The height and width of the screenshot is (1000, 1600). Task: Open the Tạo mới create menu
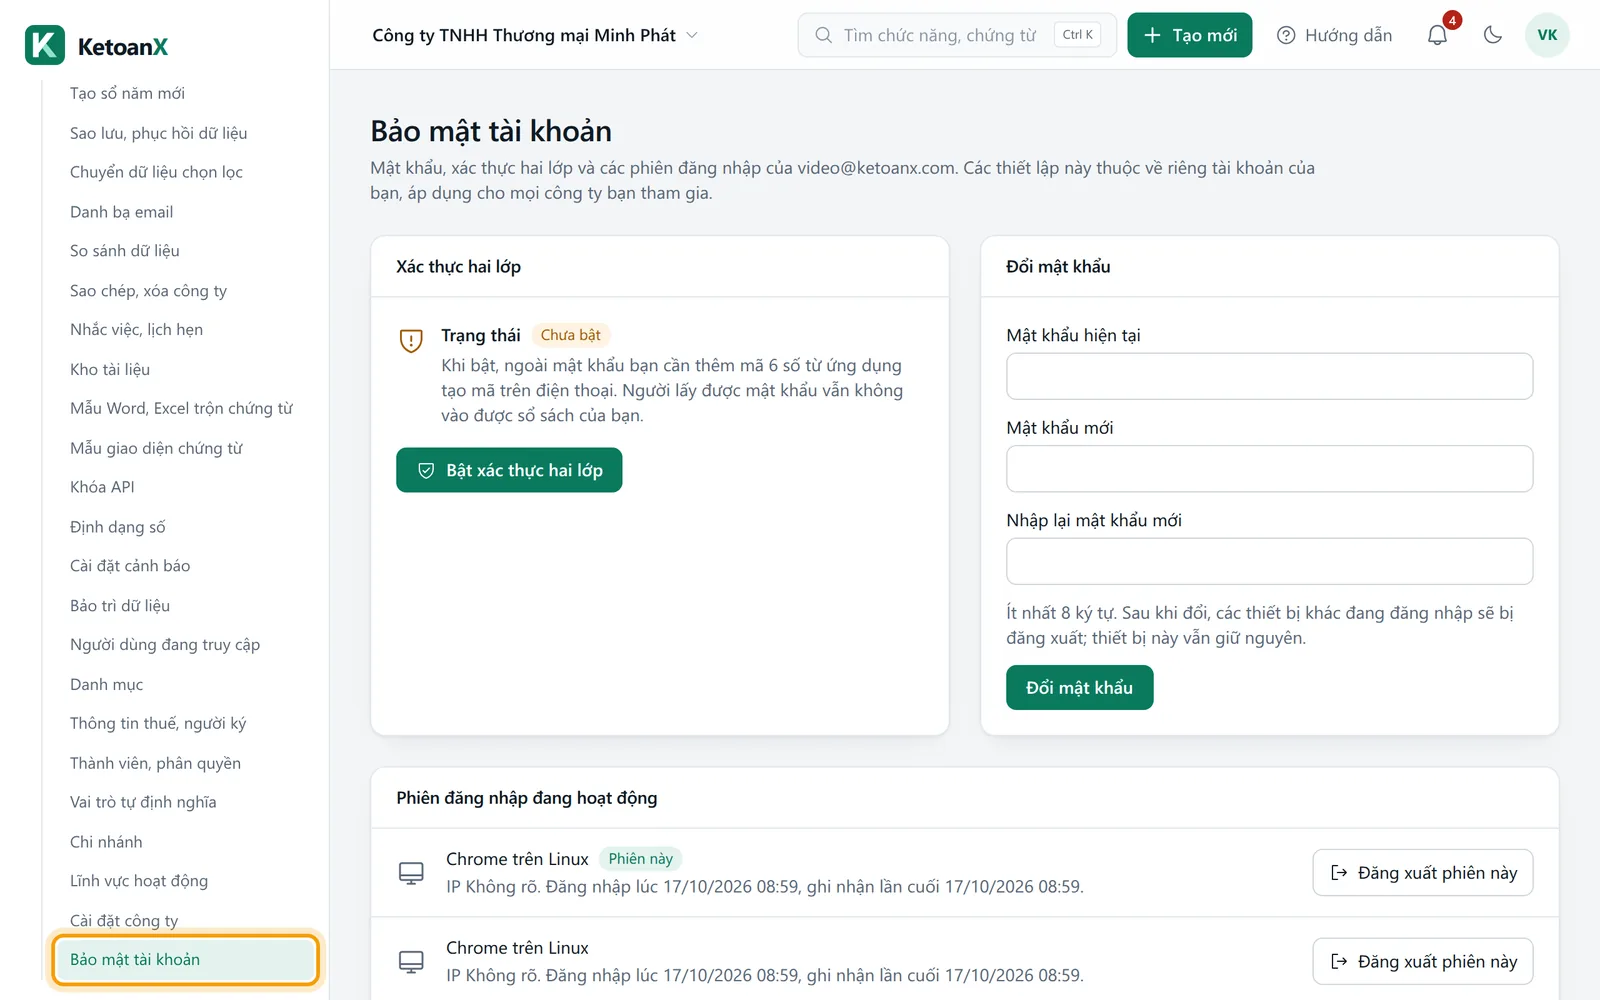tap(1189, 35)
